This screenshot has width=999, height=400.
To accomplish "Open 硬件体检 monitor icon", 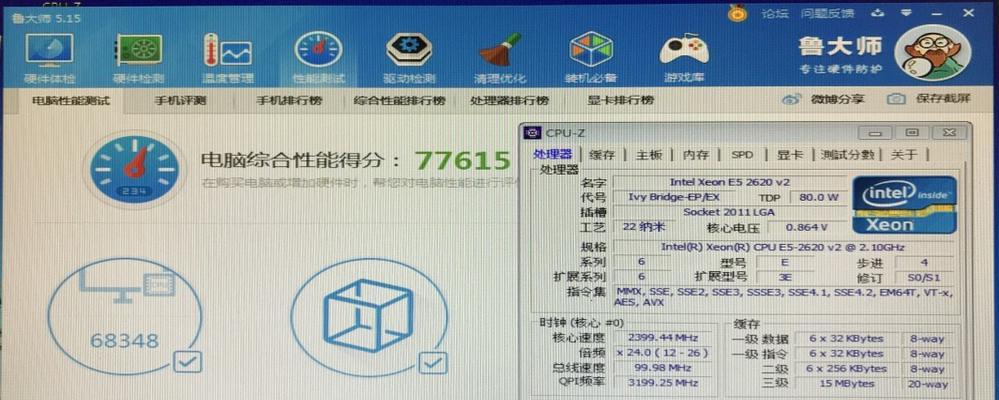I will (x=49, y=52).
